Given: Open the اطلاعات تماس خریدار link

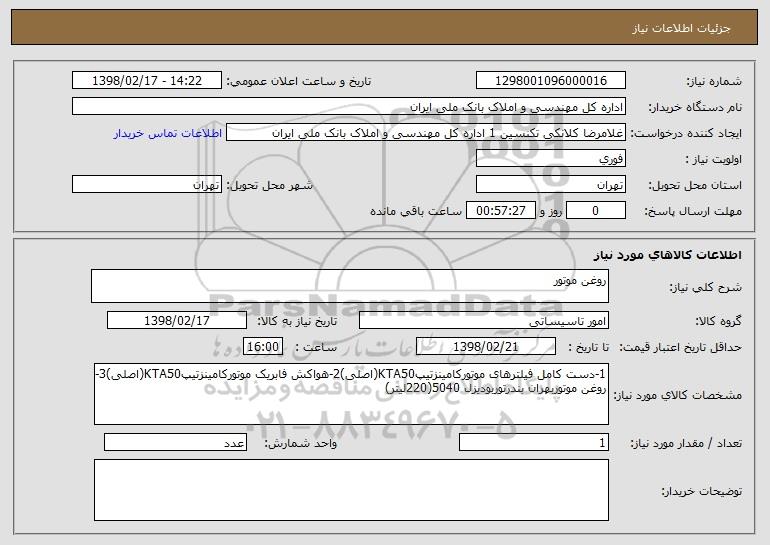Looking at the screenshot, I should pos(168,133).
